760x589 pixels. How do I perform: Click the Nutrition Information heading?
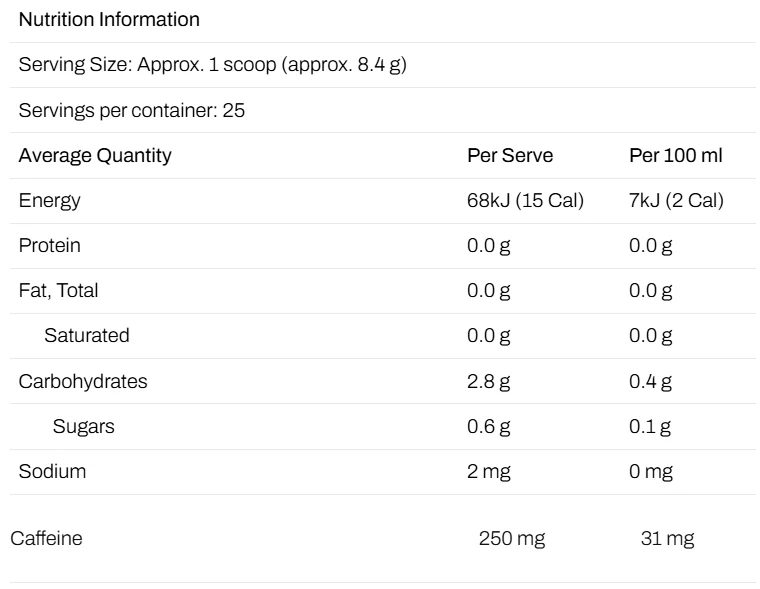click(x=109, y=20)
